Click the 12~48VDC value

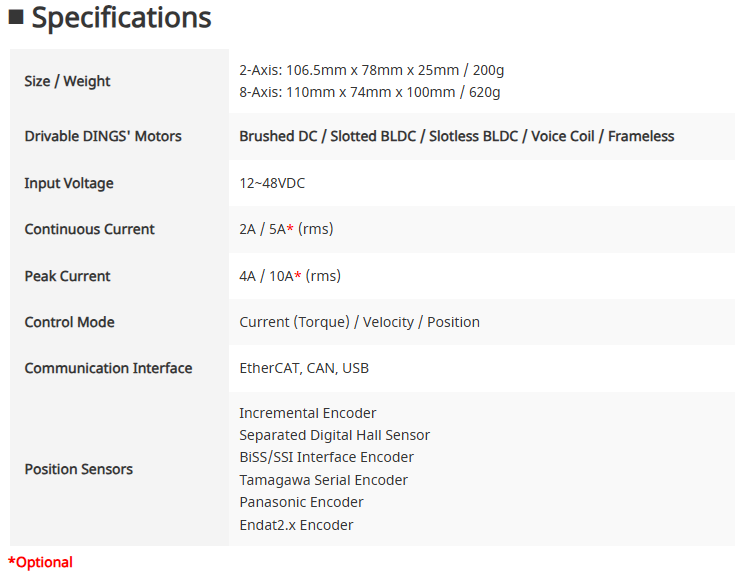272,183
